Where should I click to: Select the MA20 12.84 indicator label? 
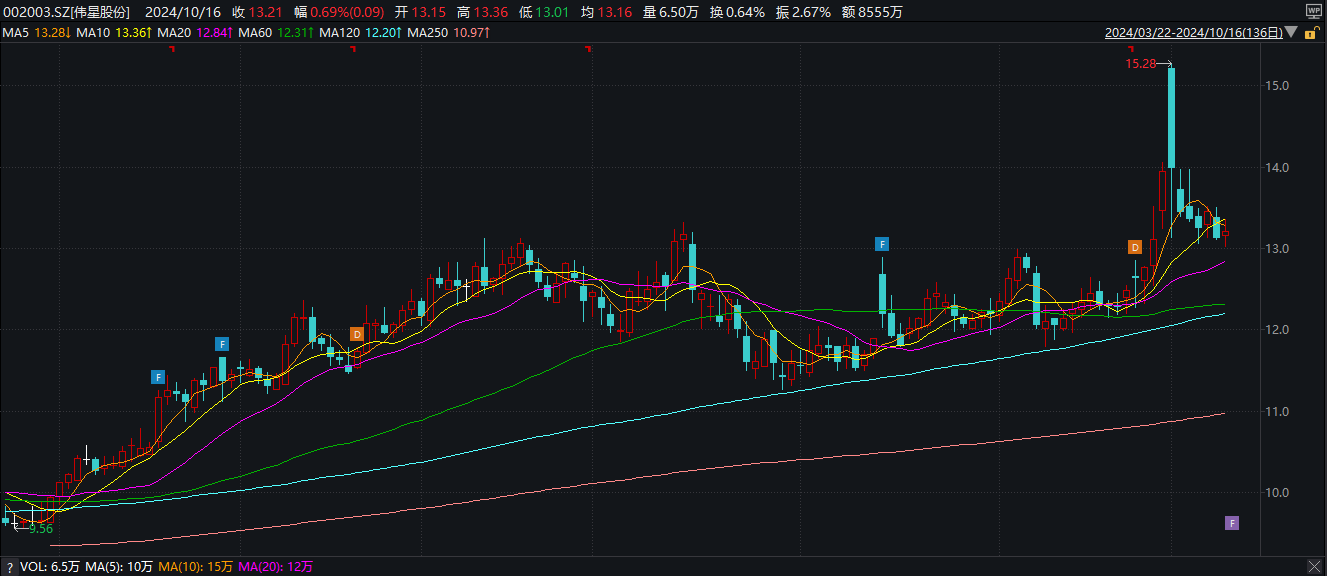(x=194, y=33)
